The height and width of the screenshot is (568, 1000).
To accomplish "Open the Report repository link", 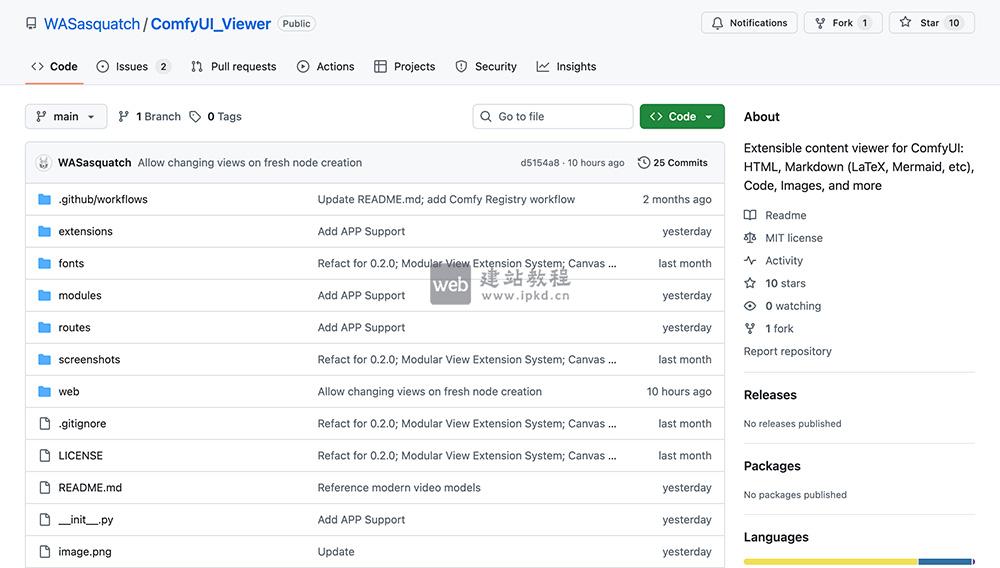I will 787,352.
